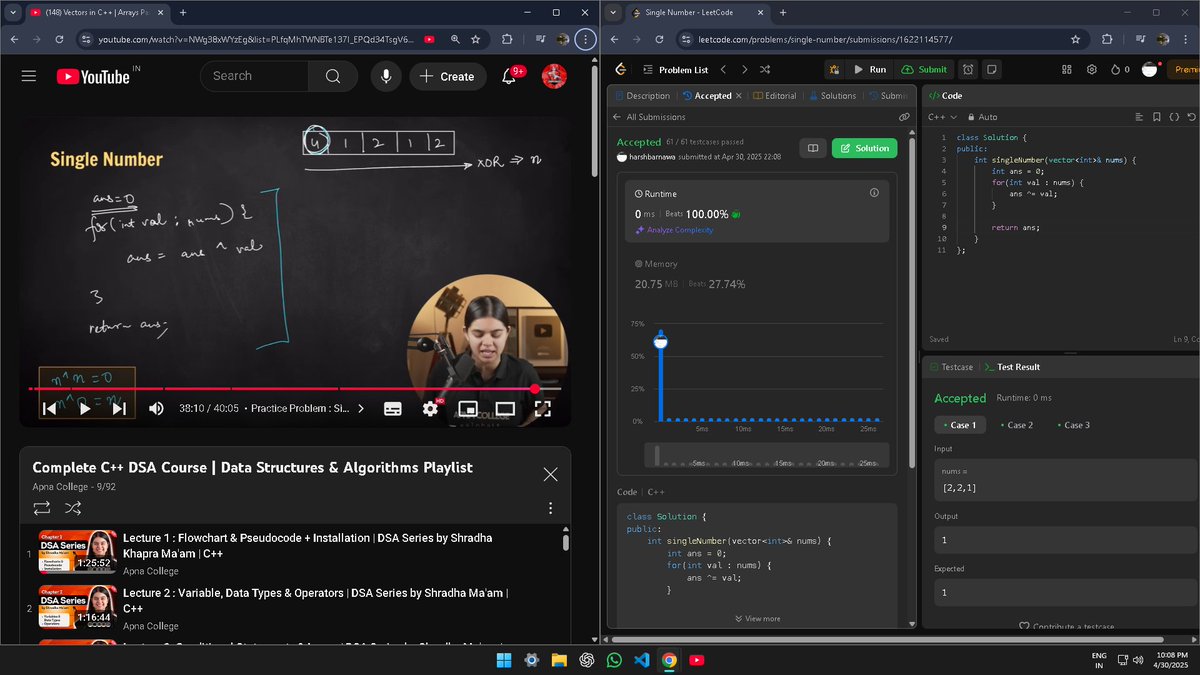Go back to All Submissions
This screenshot has width=1200, height=675.
tap(650, 117)
